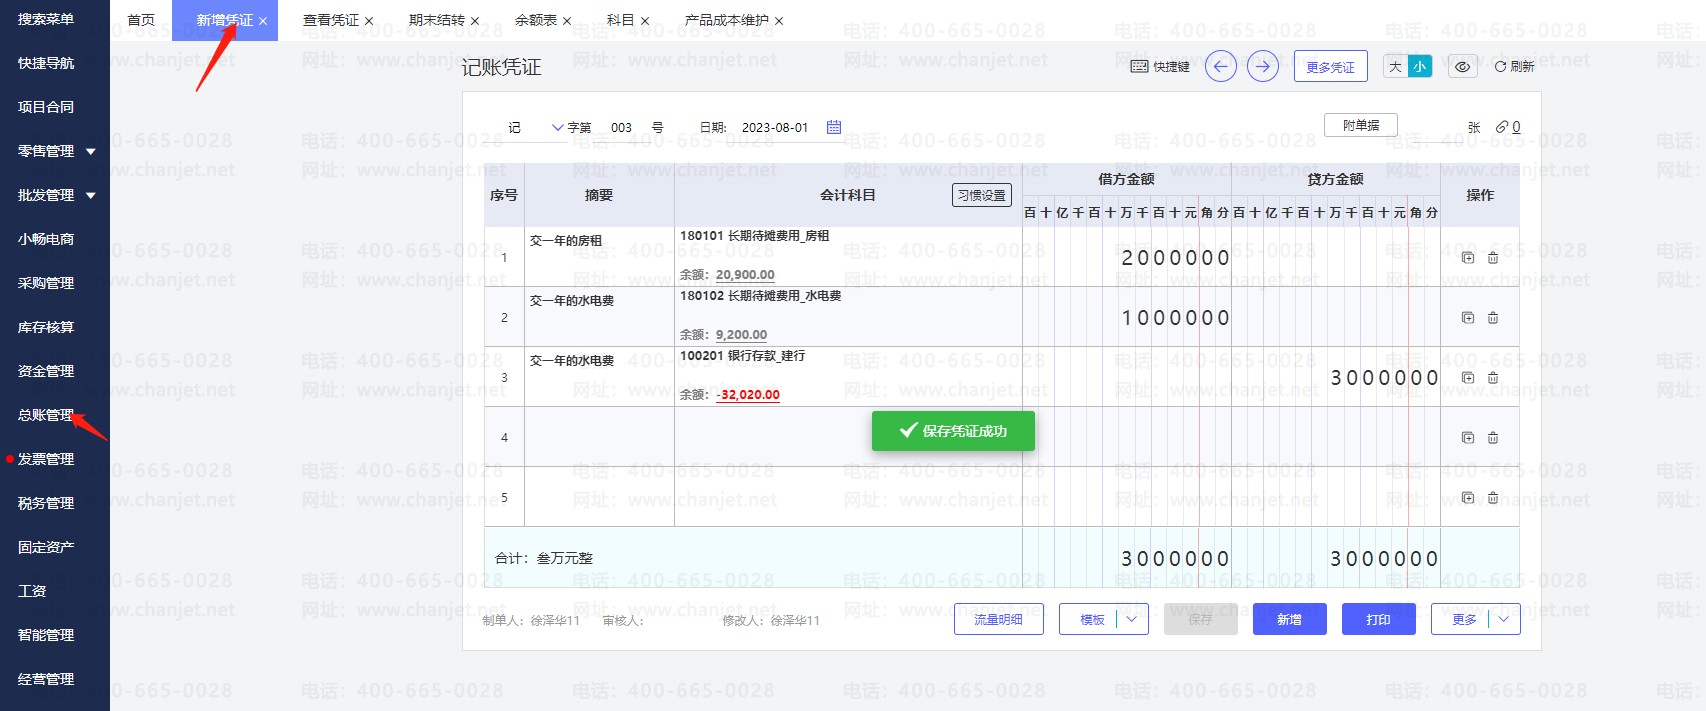Delete row 3 using the trash icon
This screenshot has height=711, width=1706.
pos(1493,378)
